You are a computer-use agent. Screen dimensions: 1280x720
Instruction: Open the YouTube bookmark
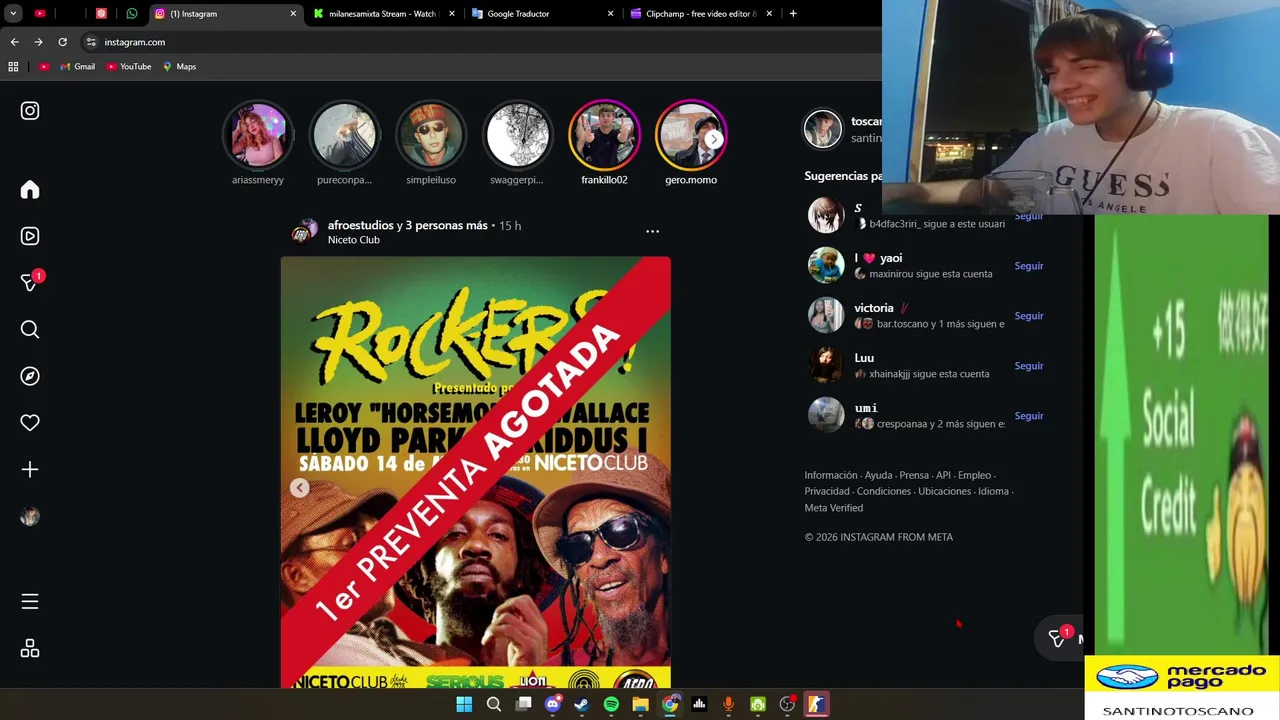coord(128,67)
